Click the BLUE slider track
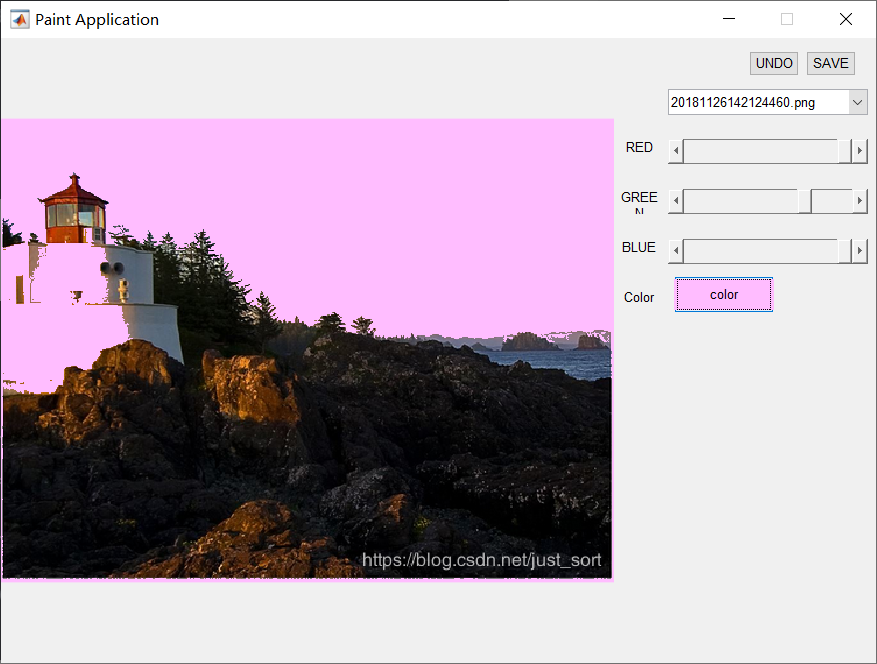This screenshot has width=877, height=664. (760, 251)
